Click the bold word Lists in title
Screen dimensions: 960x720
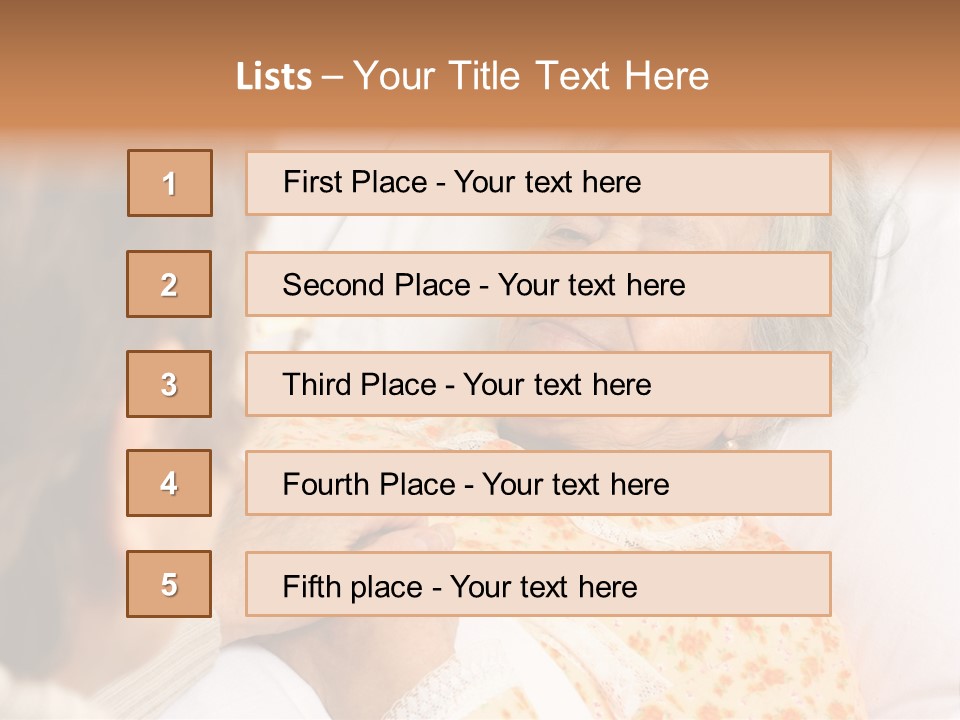click(274, 77)
